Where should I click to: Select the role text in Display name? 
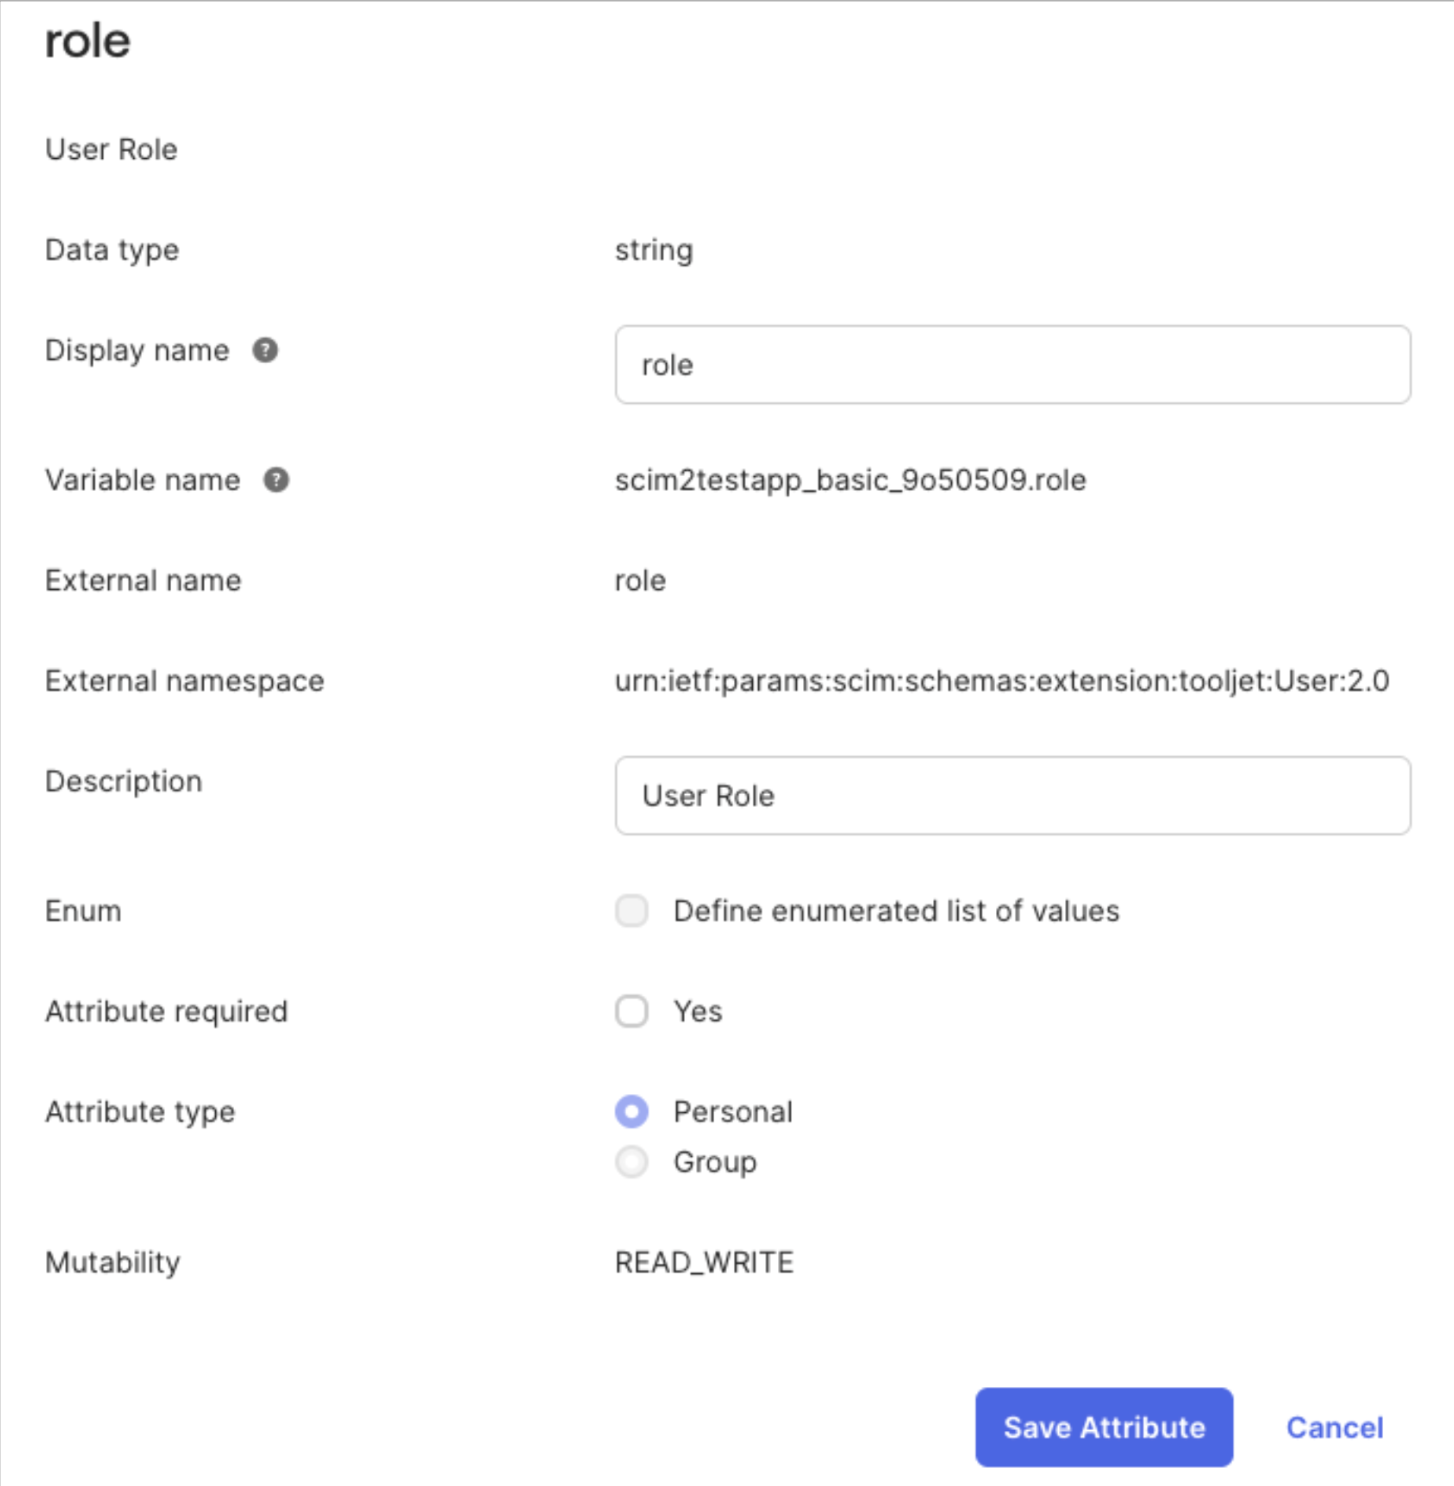667,365
